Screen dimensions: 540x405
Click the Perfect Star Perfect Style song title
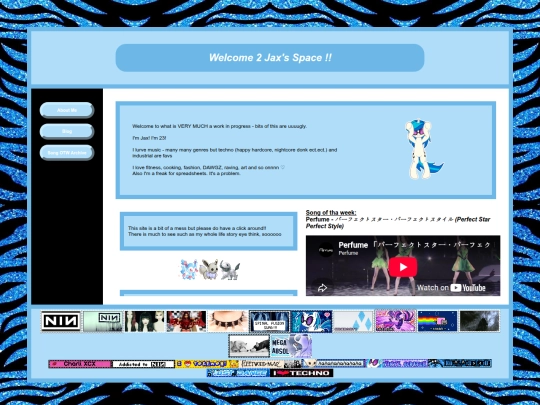point(398,222)
